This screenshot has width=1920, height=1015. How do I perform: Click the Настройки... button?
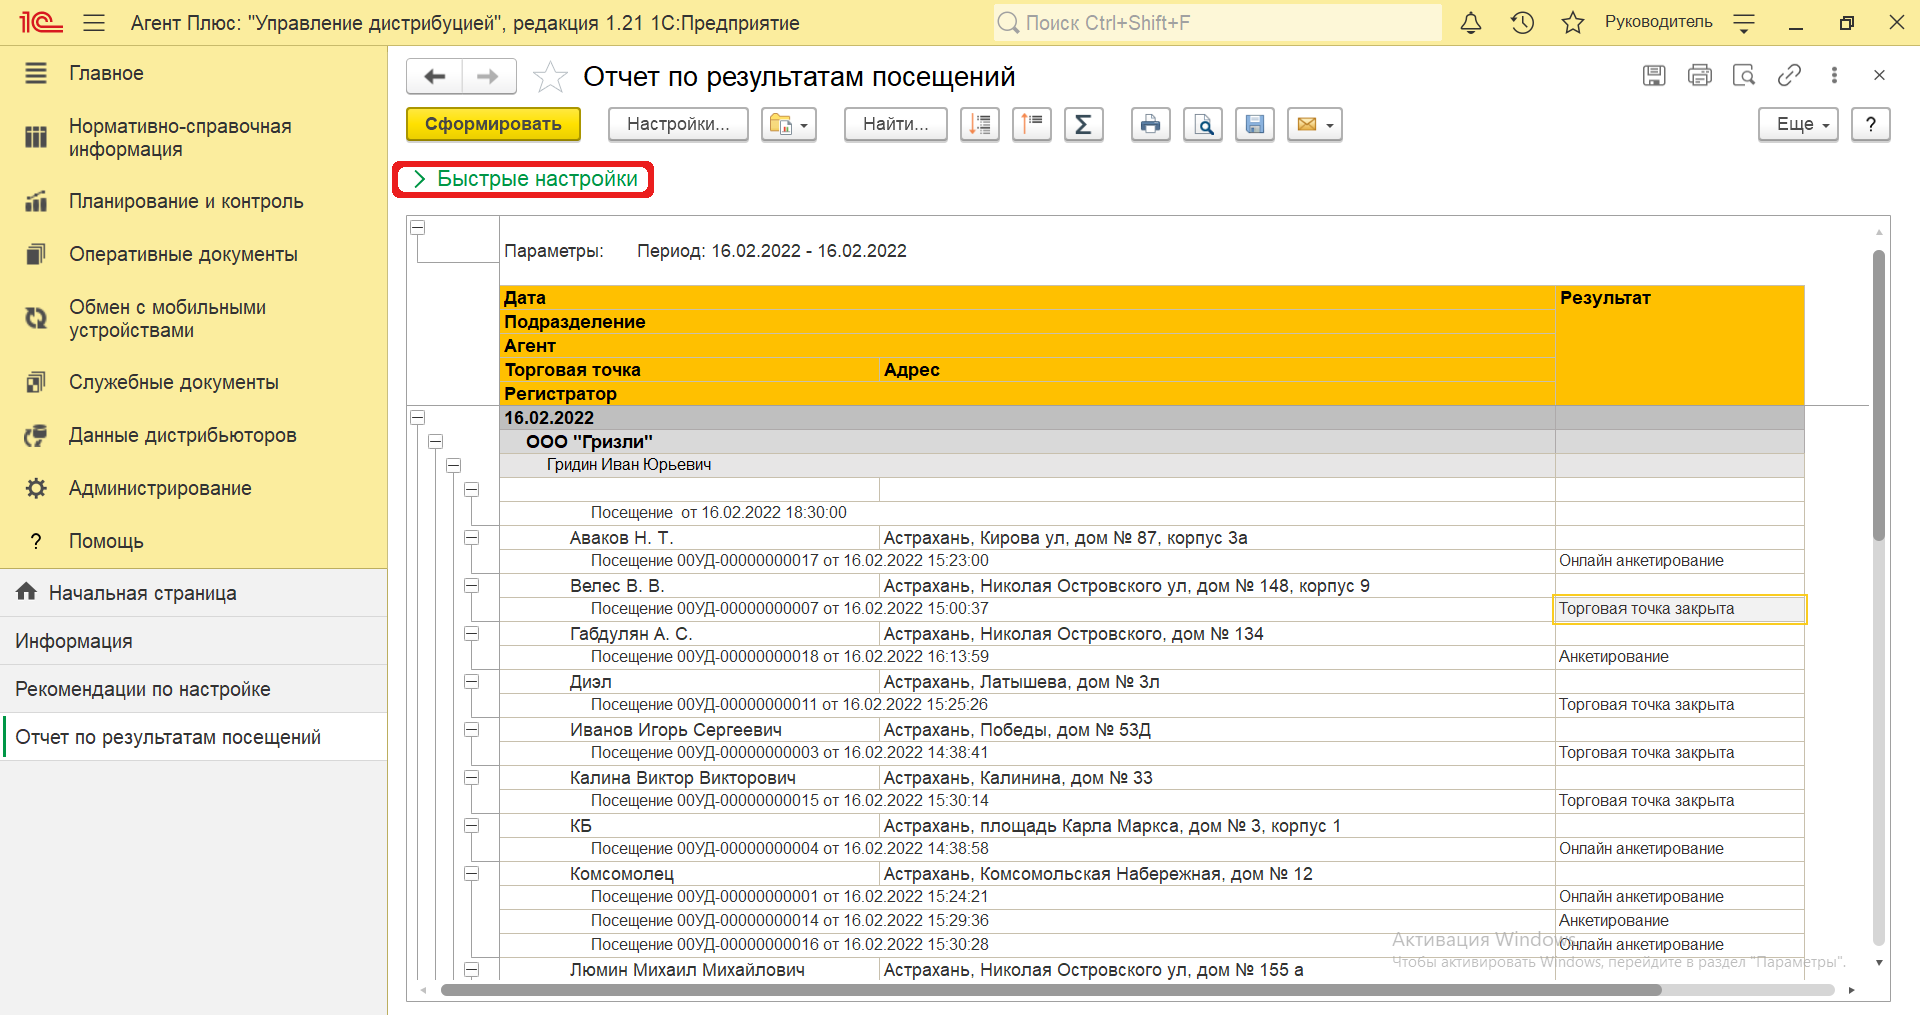click(678, 125)
